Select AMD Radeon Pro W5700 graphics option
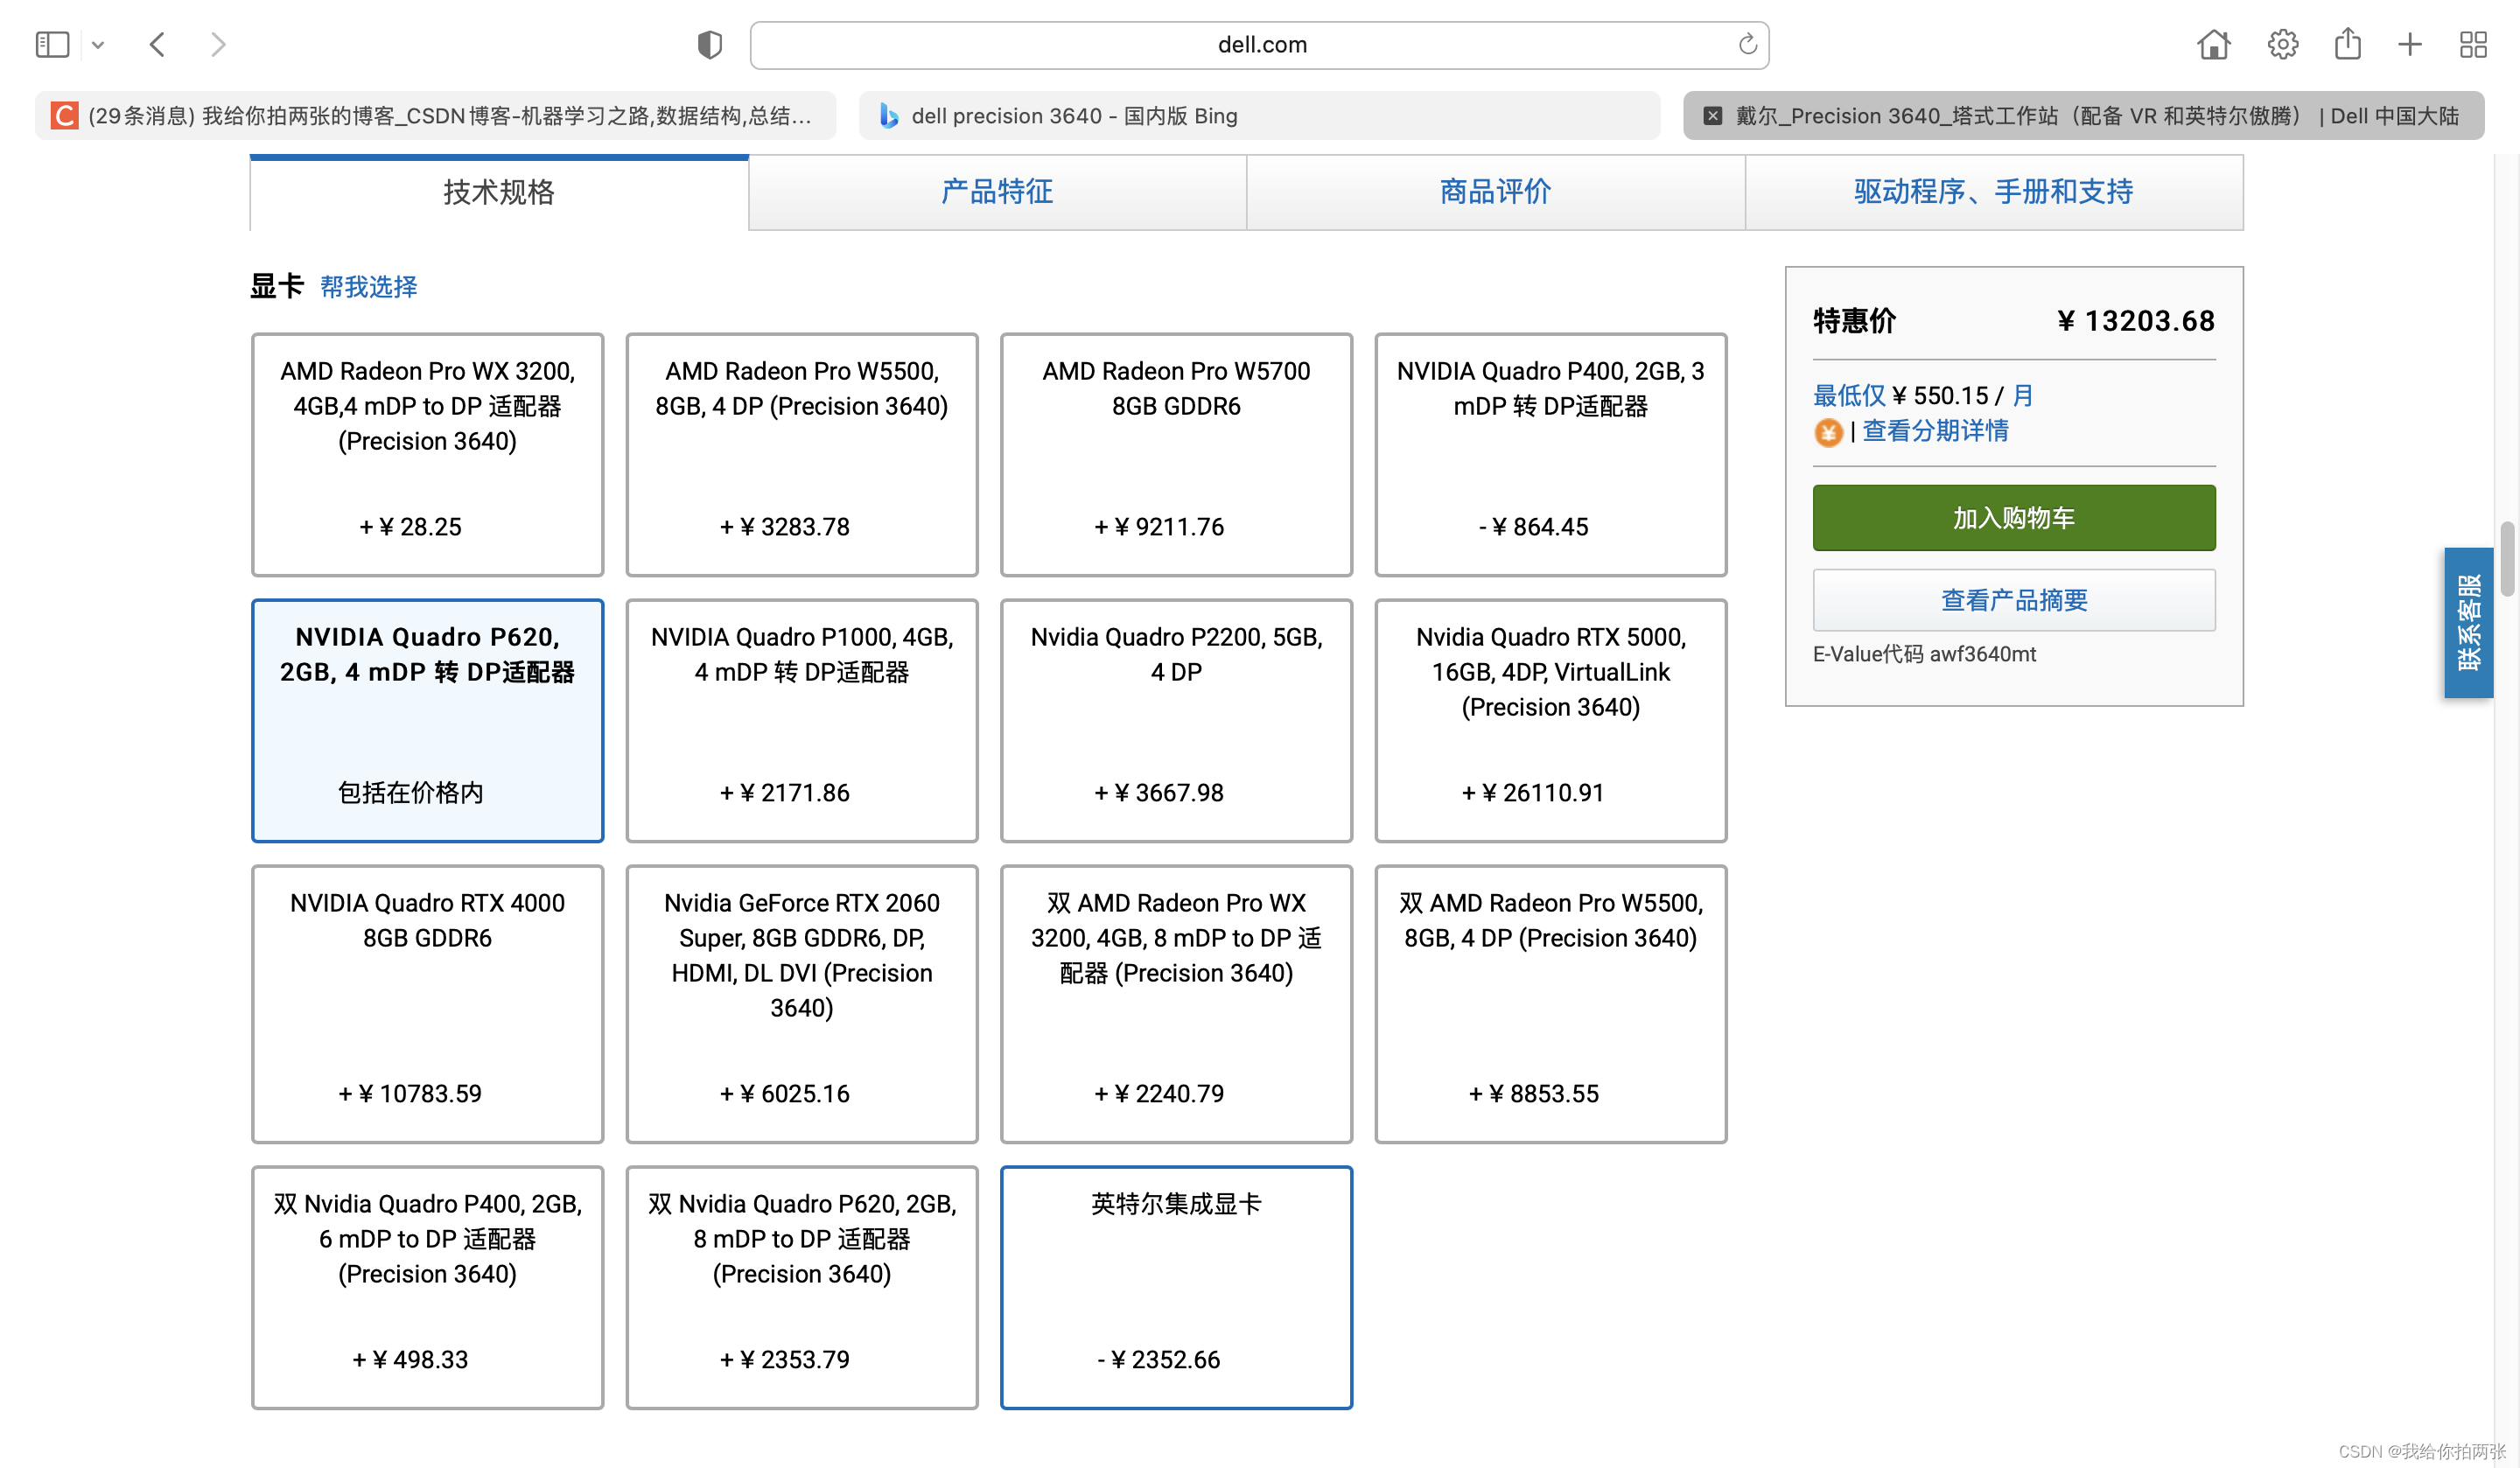2520x1468 pixels. tap(1176, 454)
